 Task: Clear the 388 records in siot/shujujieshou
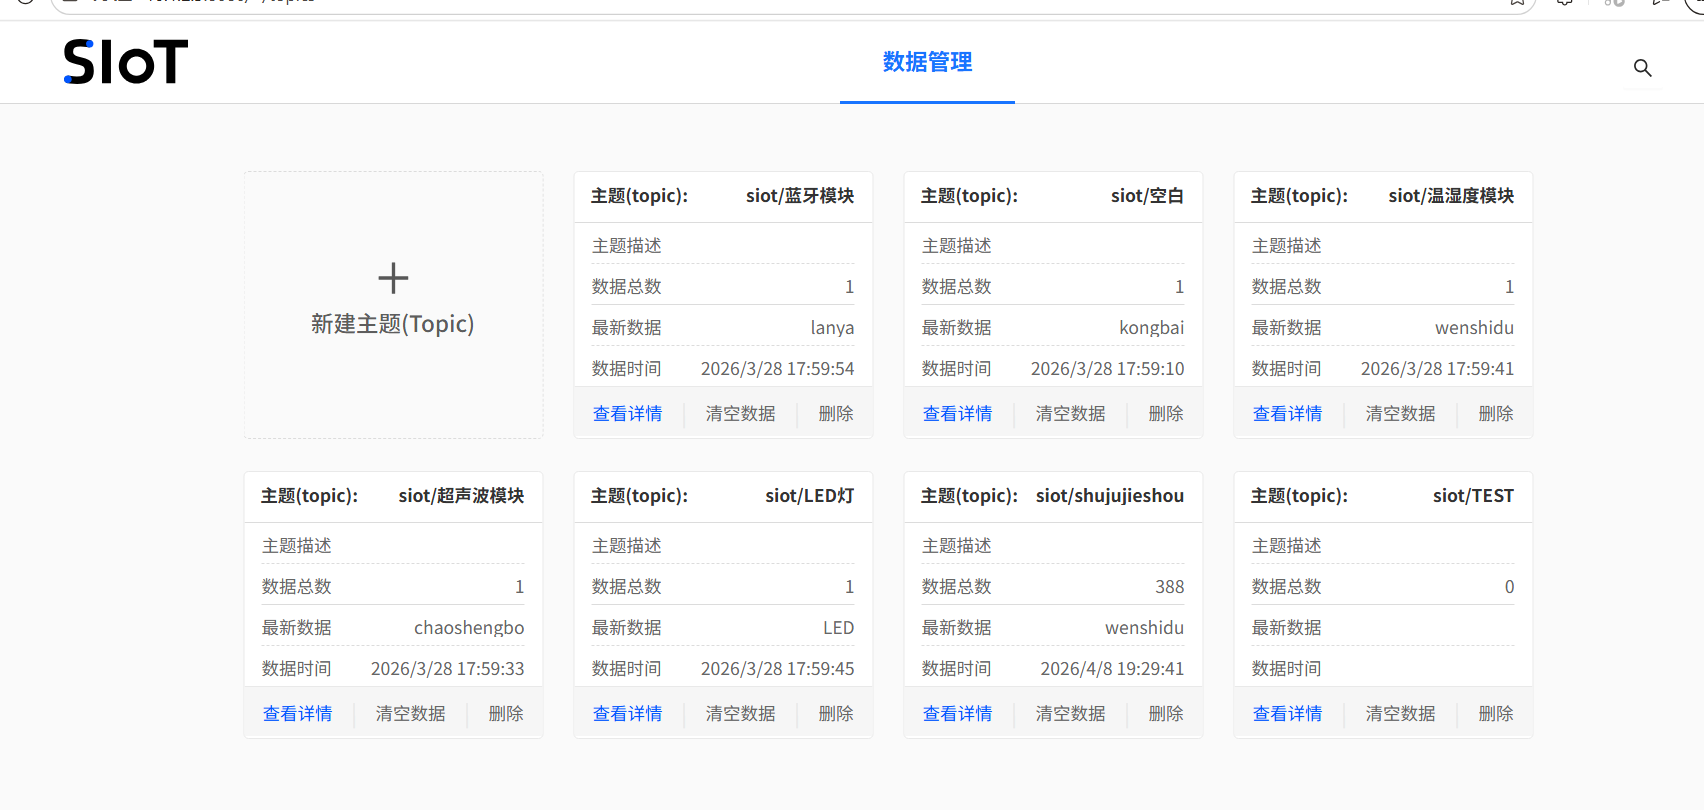(1070, 714)
